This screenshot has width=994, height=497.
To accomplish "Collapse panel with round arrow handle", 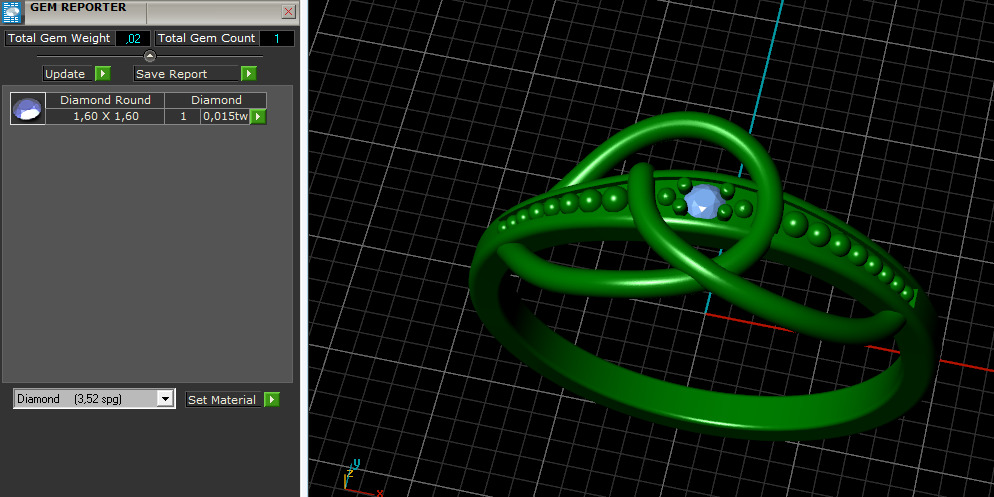I will [x=150, y=56].
